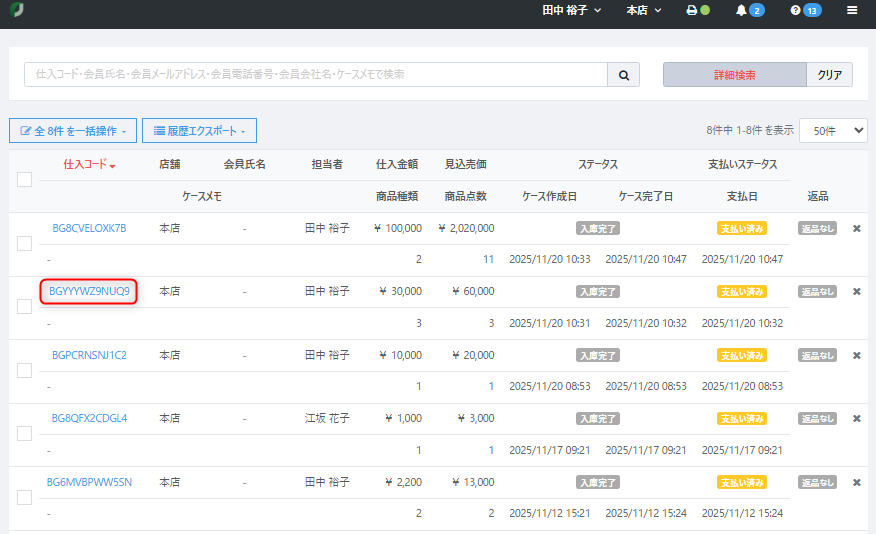876x534 pixels.
Task: Check the select-all checkbox in table header
Action: (x=25, y=179)
